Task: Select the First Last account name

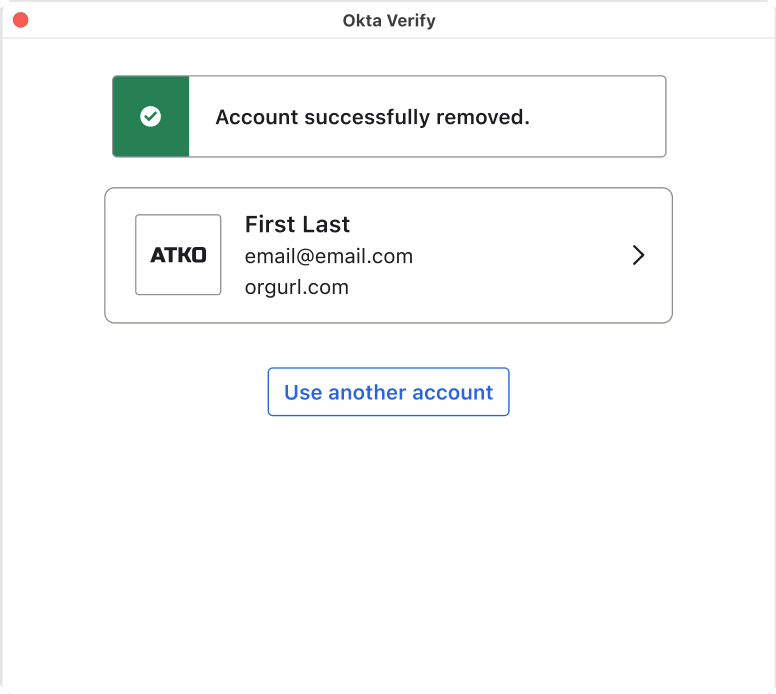Action: pyautogui.click(x=297, y=225)
